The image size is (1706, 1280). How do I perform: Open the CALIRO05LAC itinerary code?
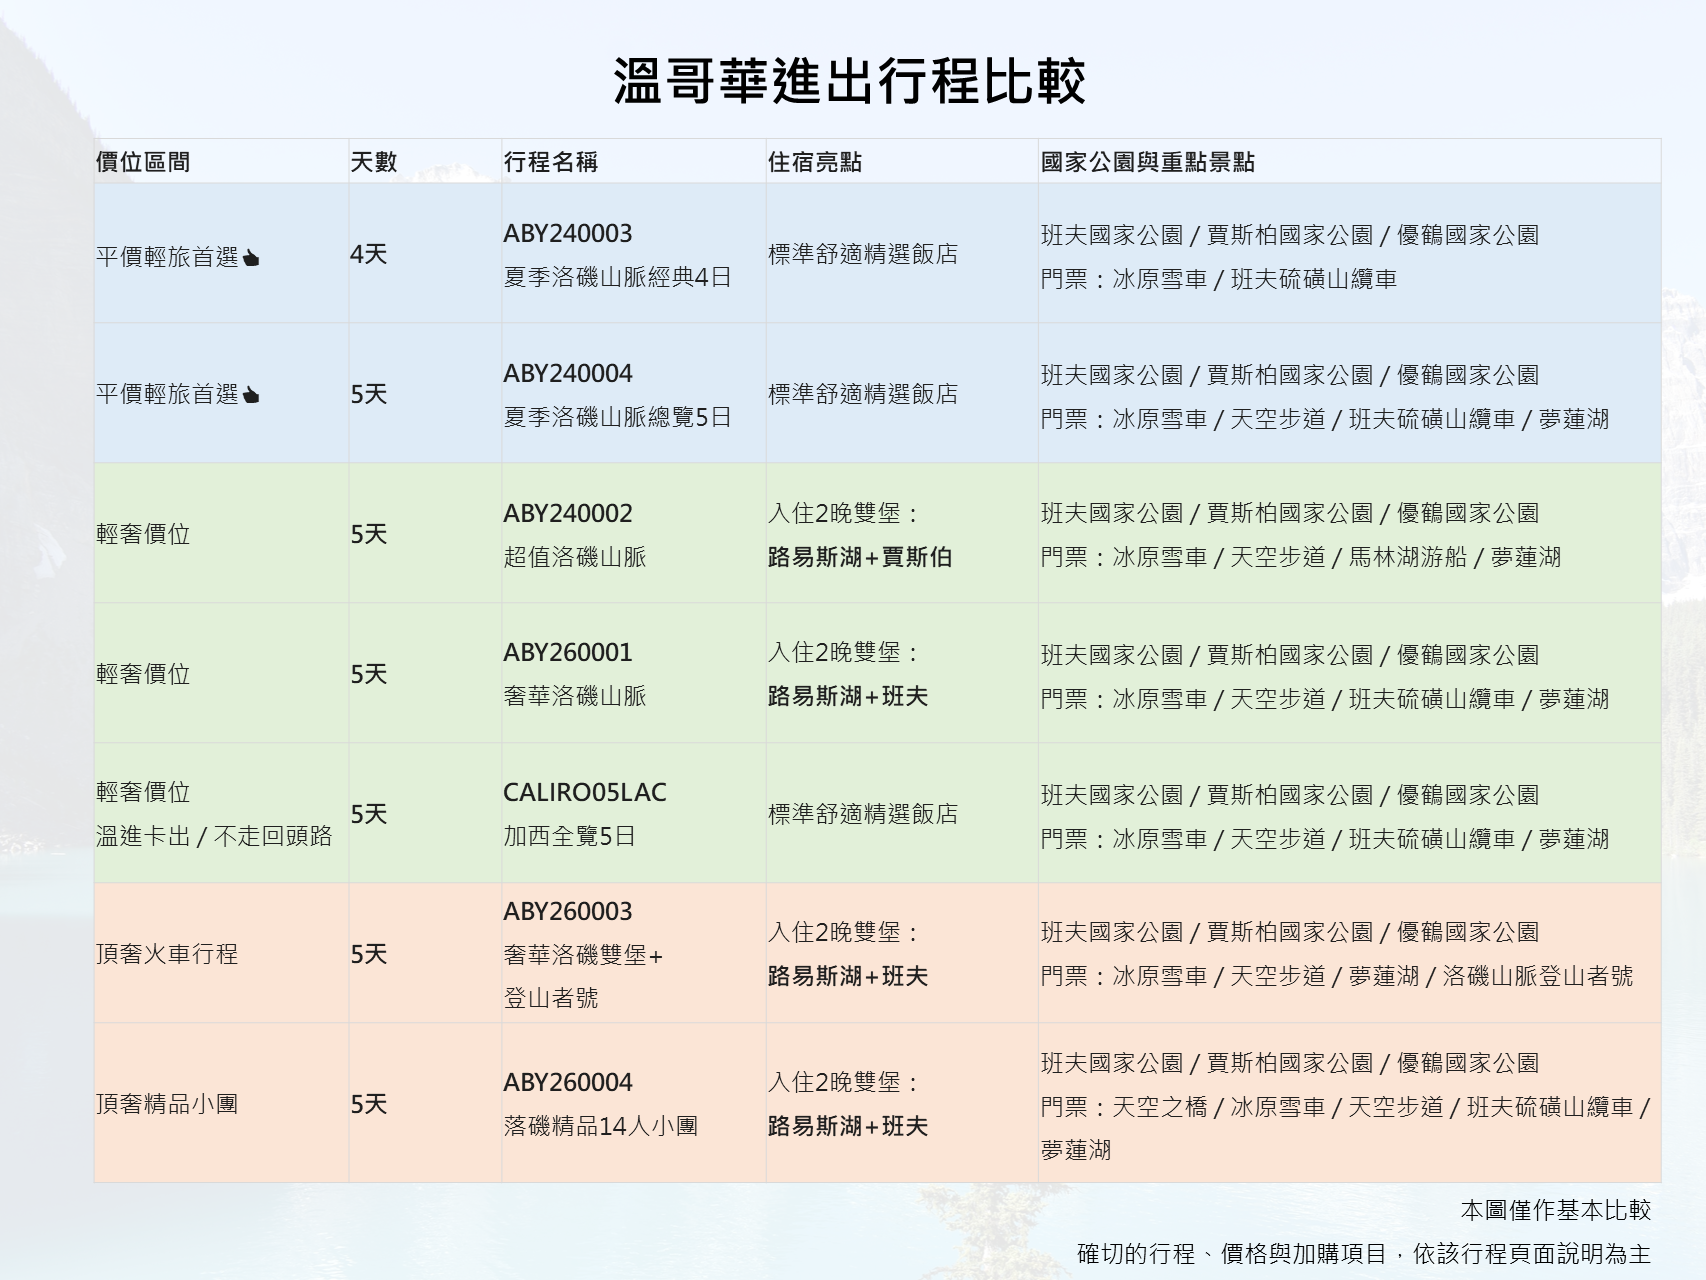584,792
